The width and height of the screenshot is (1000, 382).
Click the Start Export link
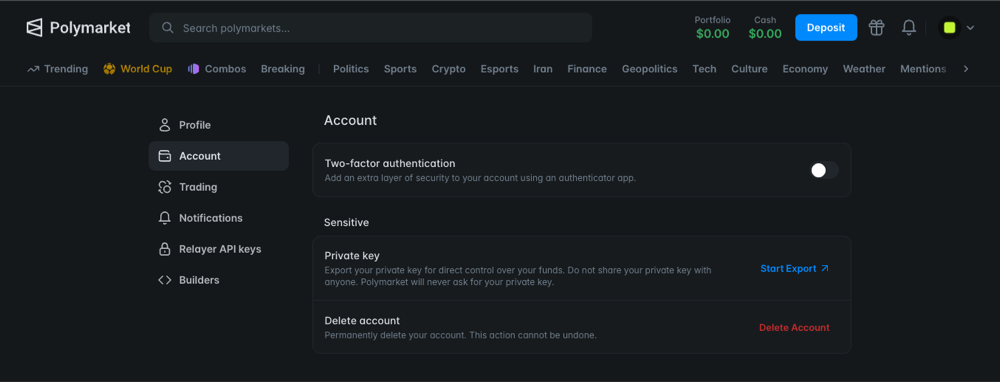(795, 268)
